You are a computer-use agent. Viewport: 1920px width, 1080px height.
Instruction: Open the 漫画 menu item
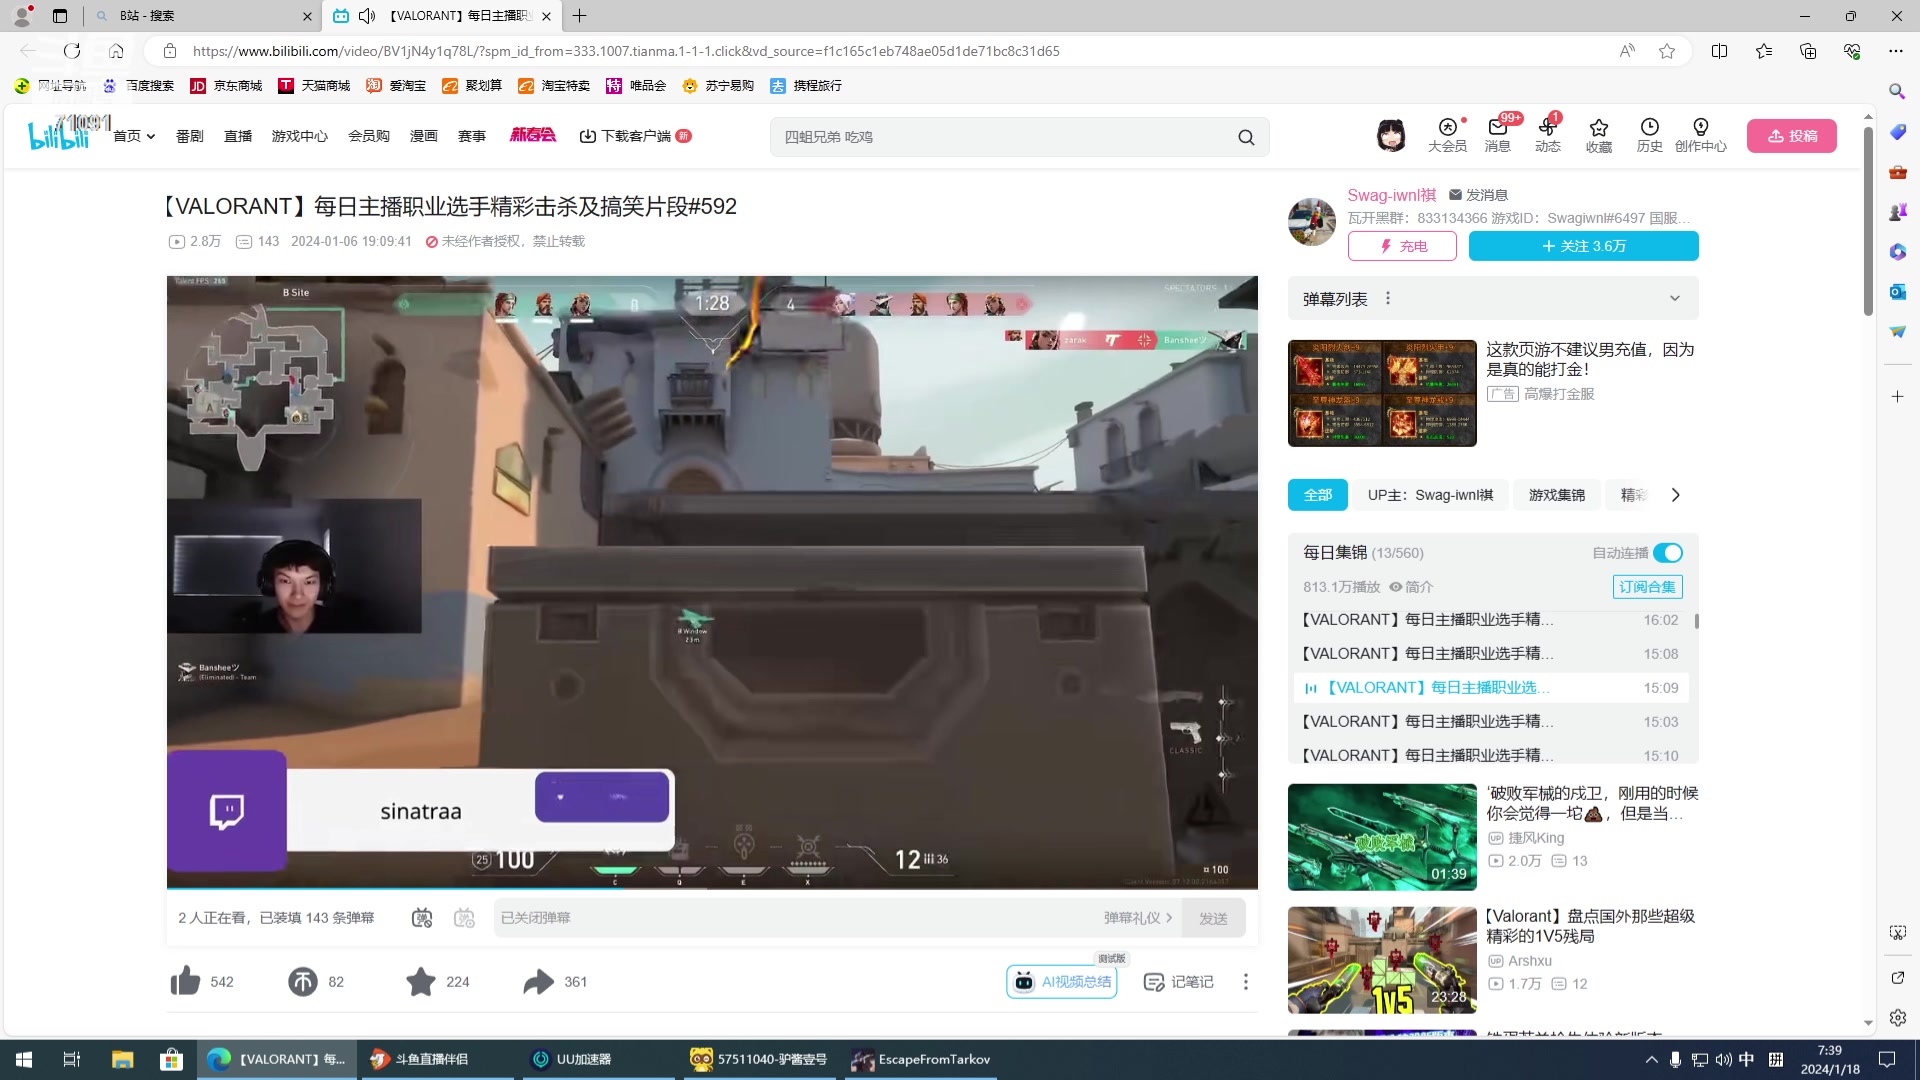click(424, 136)
